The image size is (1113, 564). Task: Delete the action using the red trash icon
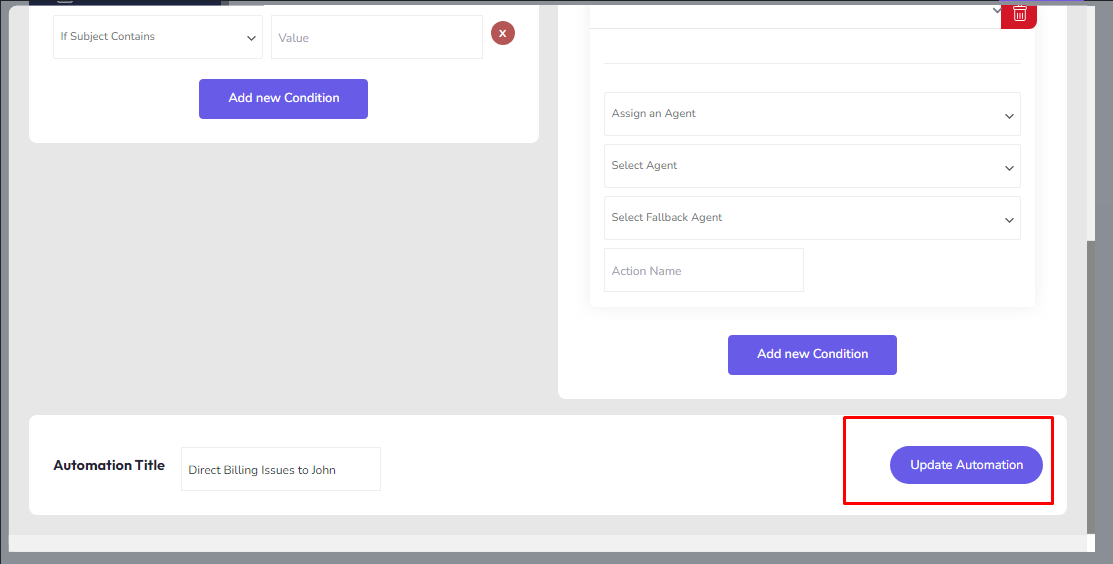coord(1019,14)
